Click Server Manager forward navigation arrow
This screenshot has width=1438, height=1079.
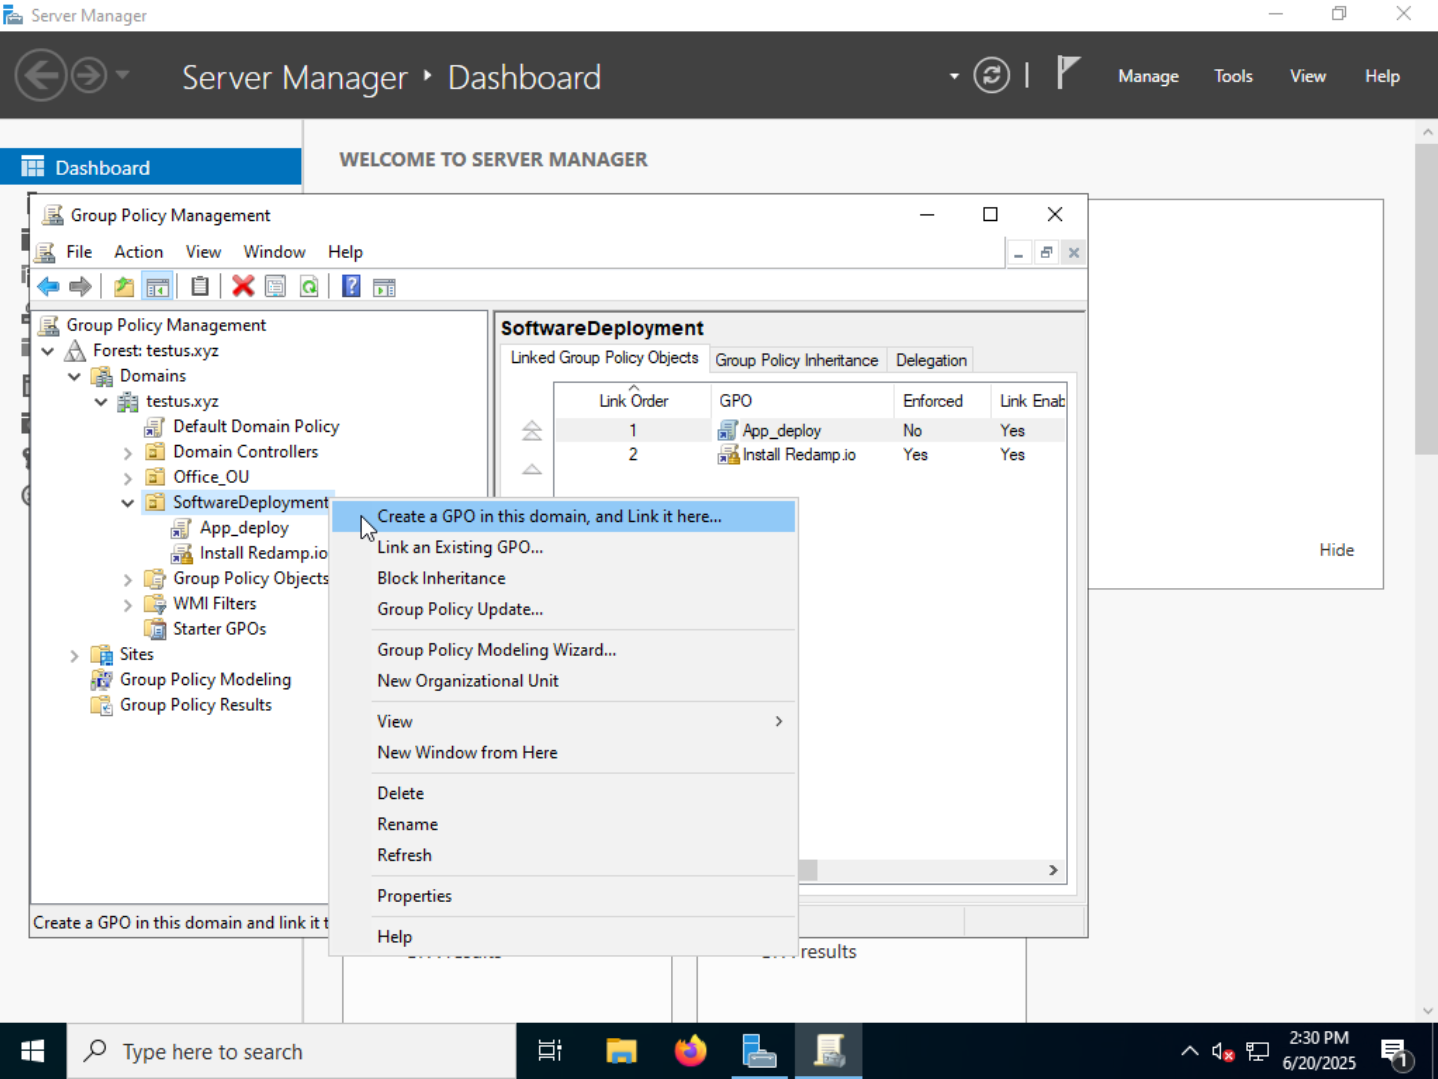(x=88, y=76)
